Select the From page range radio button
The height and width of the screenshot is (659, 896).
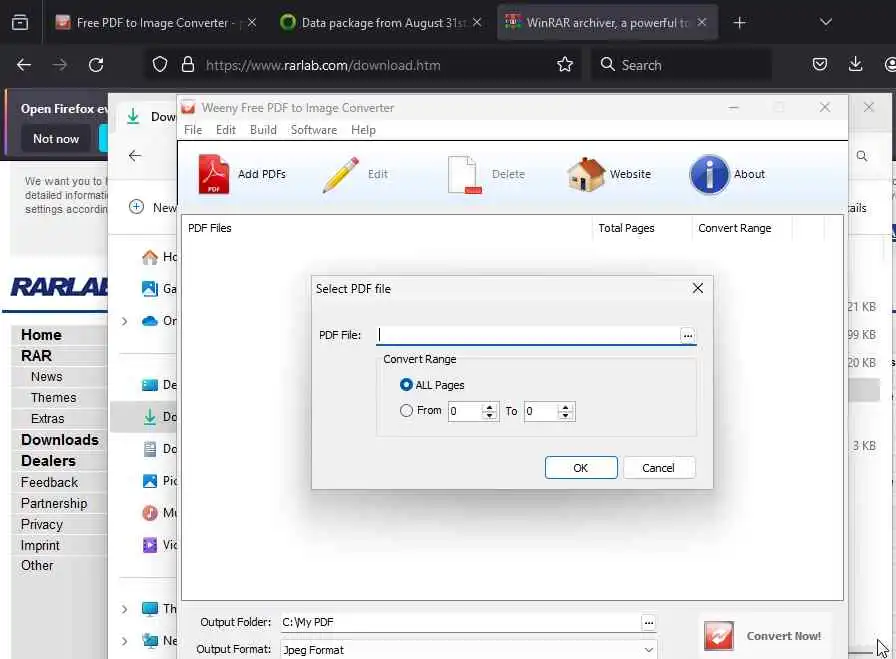(x=406, y=410)
